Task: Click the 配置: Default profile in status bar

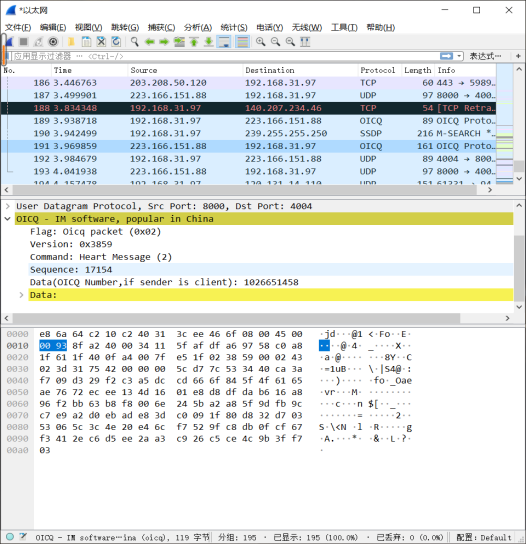Action: 484,537
